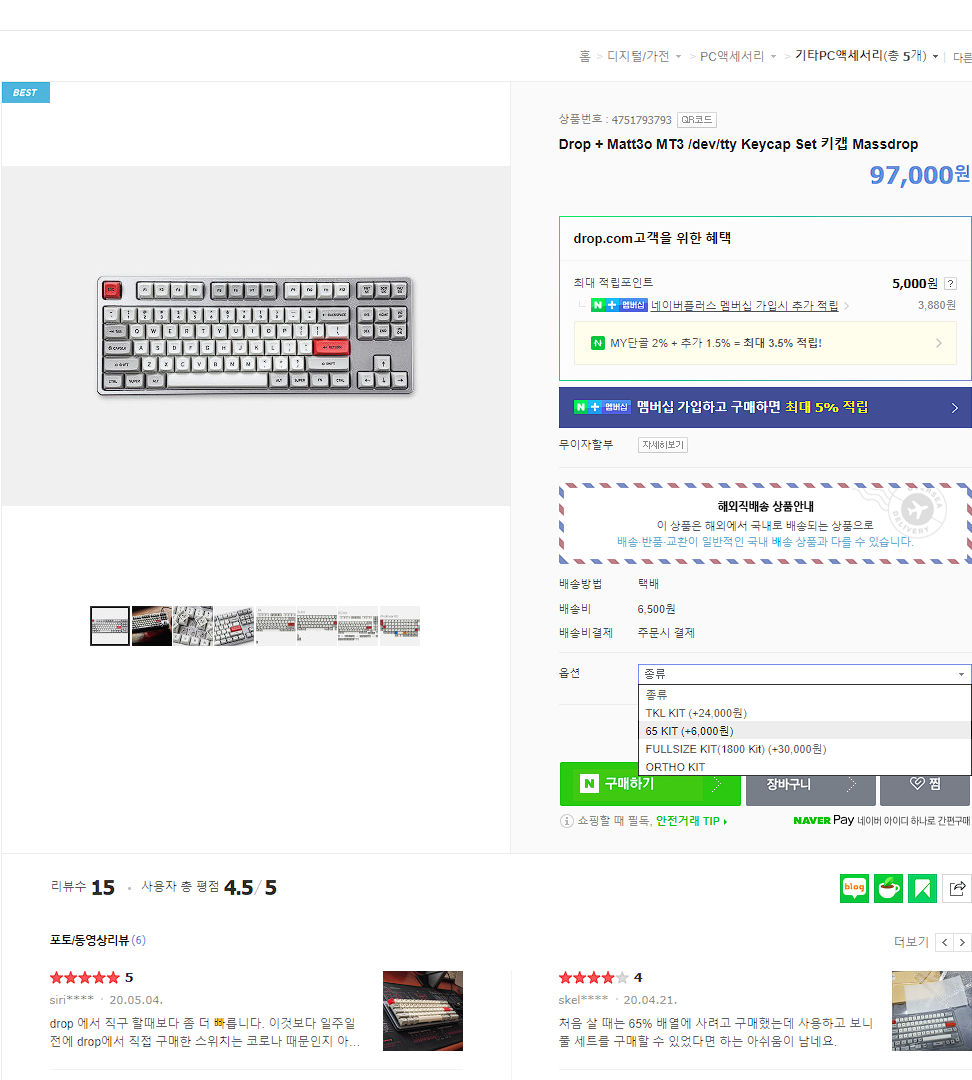The width and height of the screenshot is (972, 1080).
Task: Select the 종류 placeholder option in list
Action: pos(804,694)
